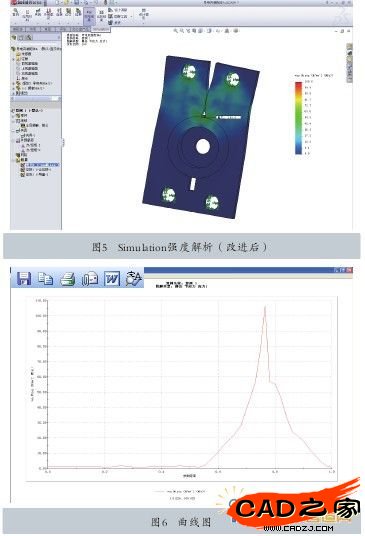Click the Word export icon in graph toolbar
This screenshot has width=365, height=536.
pos(112,279)
